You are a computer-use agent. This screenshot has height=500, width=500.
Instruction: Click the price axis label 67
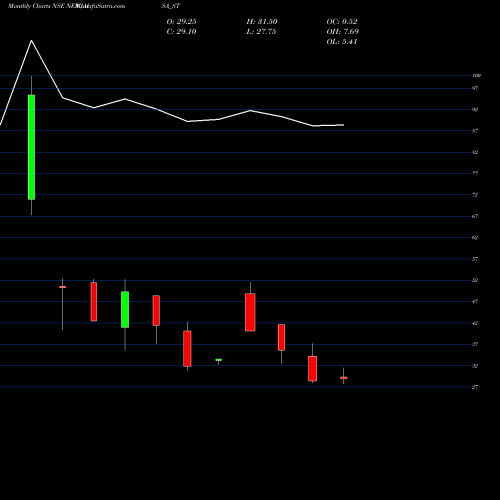[x=475, y=216]
